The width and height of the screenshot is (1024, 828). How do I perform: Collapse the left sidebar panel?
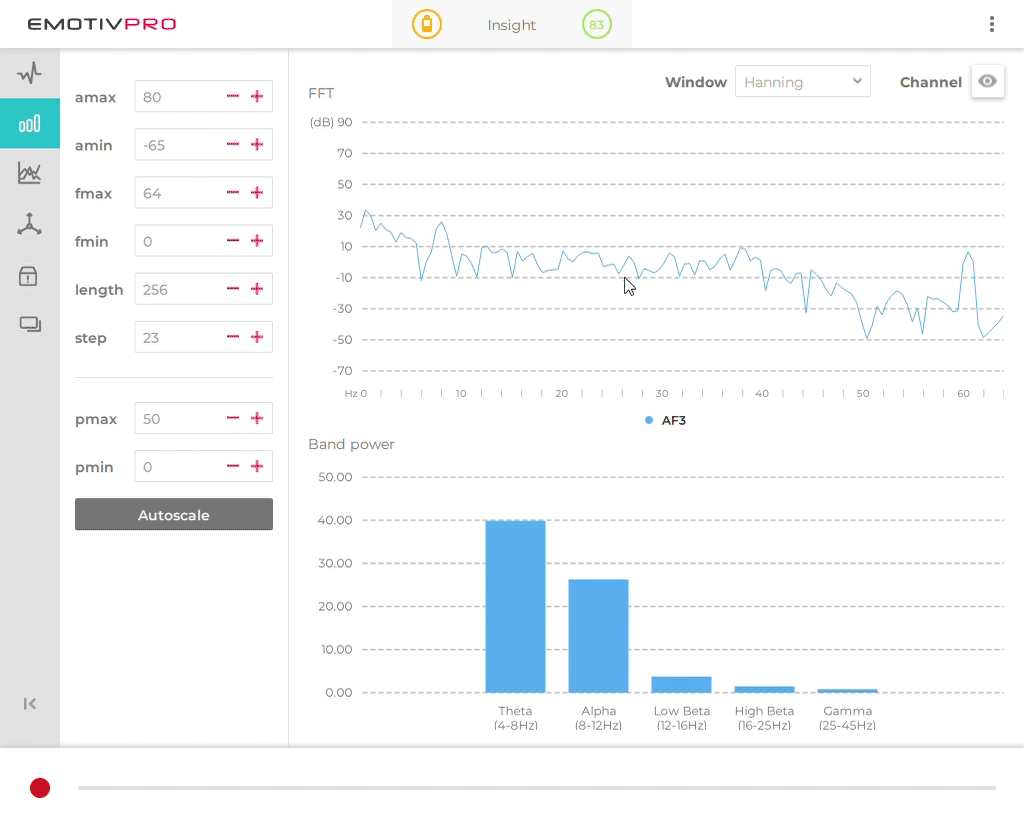coord(30,704)
